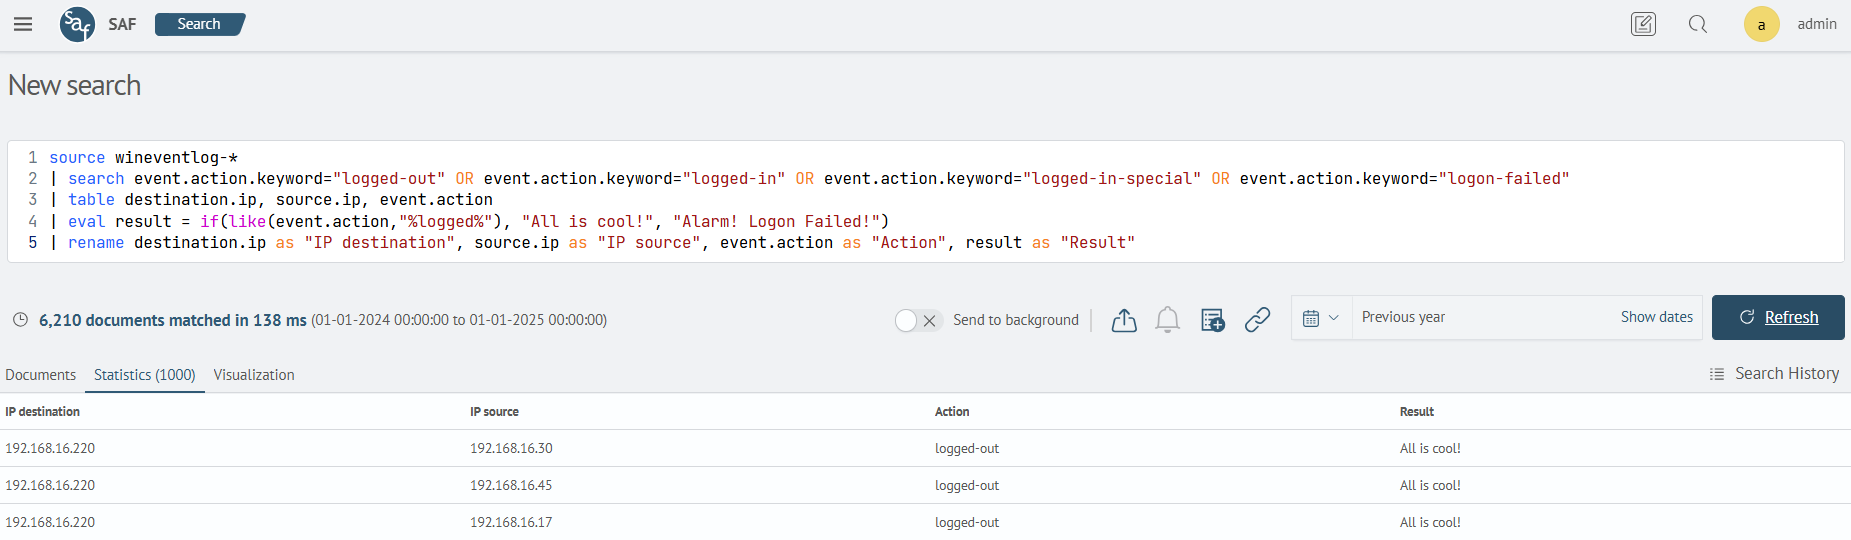Sort by Result column header

tap(1417, 412)
